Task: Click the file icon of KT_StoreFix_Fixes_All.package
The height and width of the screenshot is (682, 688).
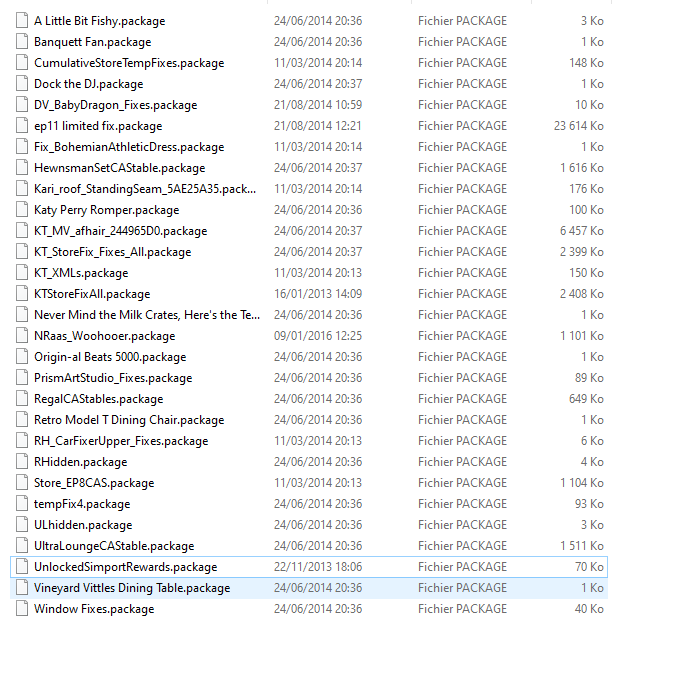Action: 22,252
